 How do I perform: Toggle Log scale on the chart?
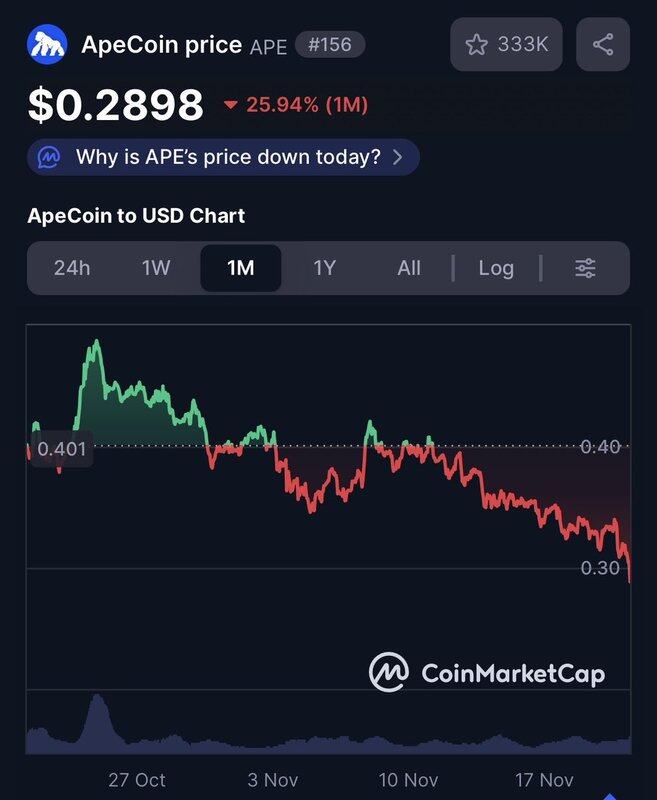(x=496, y=268)
